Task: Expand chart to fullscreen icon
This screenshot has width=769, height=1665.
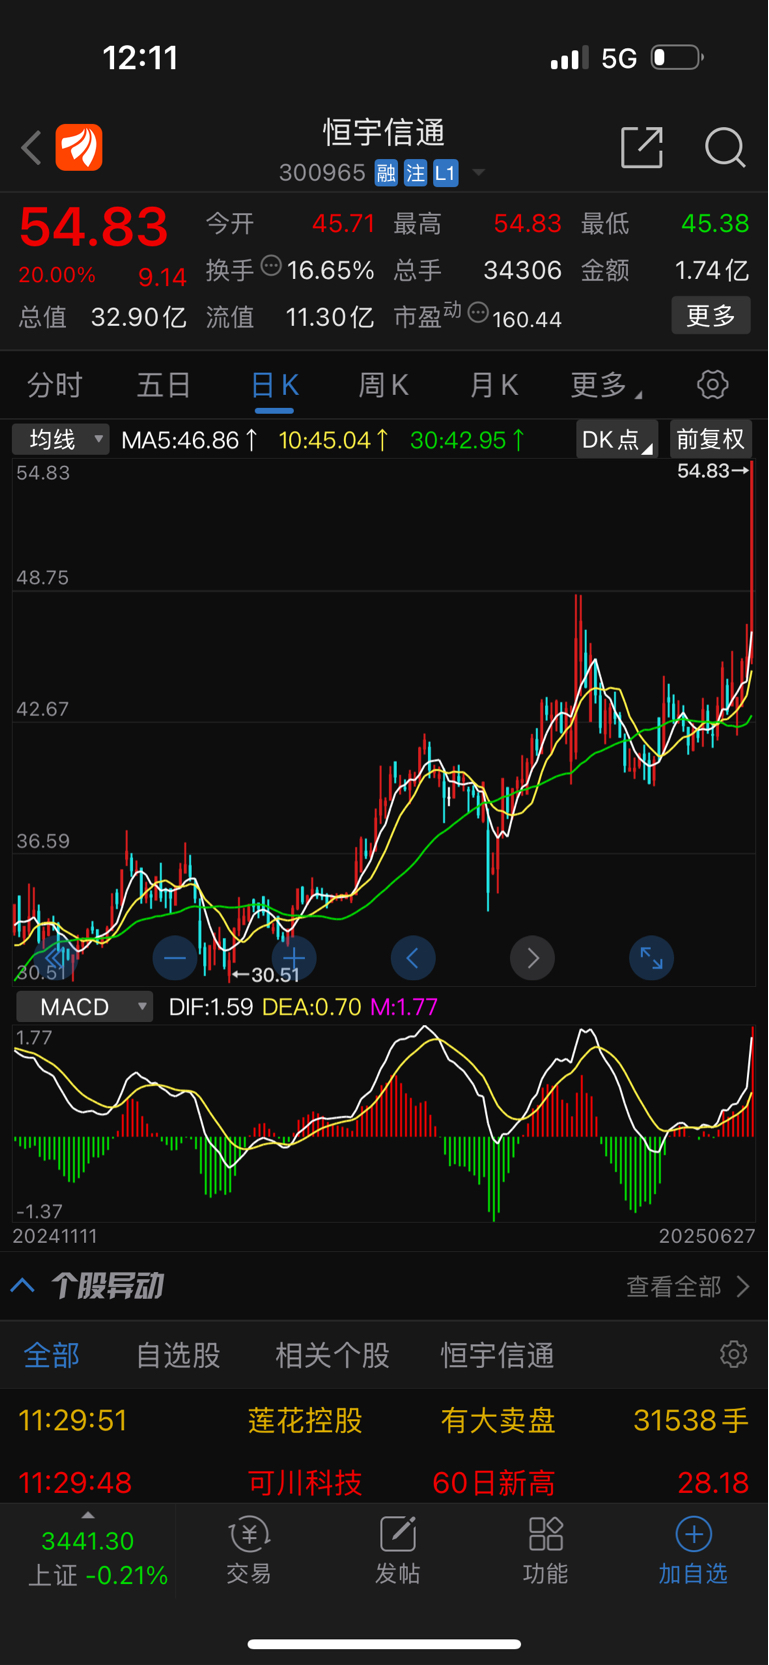Action: pyautogui.click(x=651, y=958)
